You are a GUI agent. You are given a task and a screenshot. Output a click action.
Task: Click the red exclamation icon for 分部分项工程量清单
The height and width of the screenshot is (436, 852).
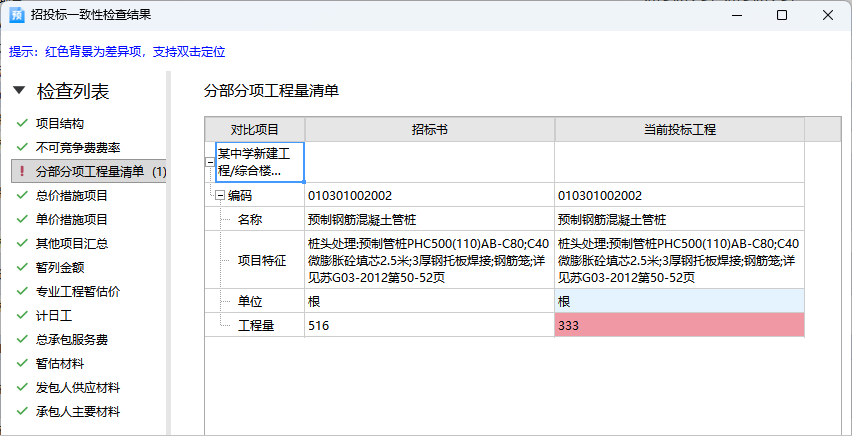tap(22, 172)
